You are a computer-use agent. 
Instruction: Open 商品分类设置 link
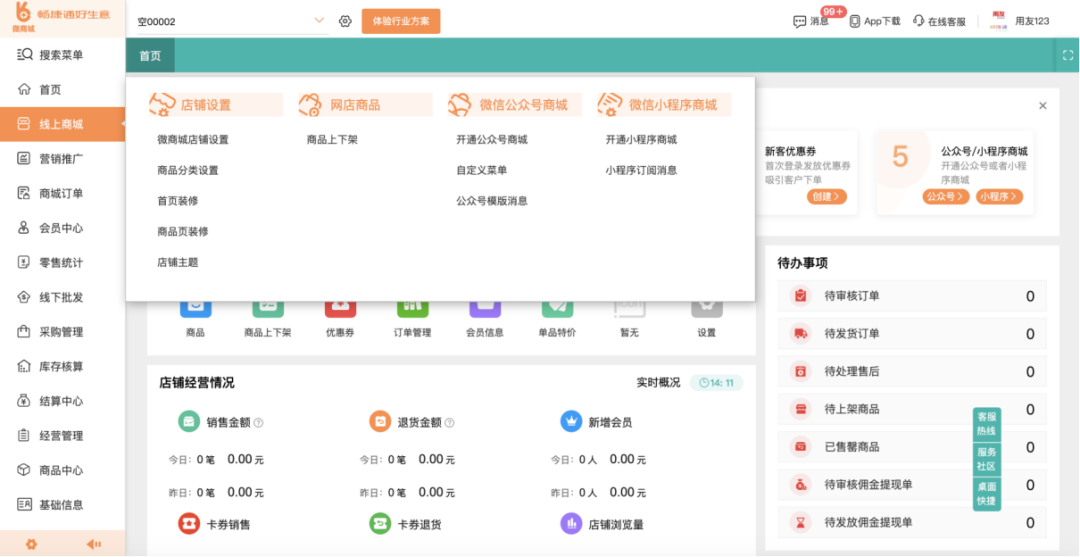[188, 170]
